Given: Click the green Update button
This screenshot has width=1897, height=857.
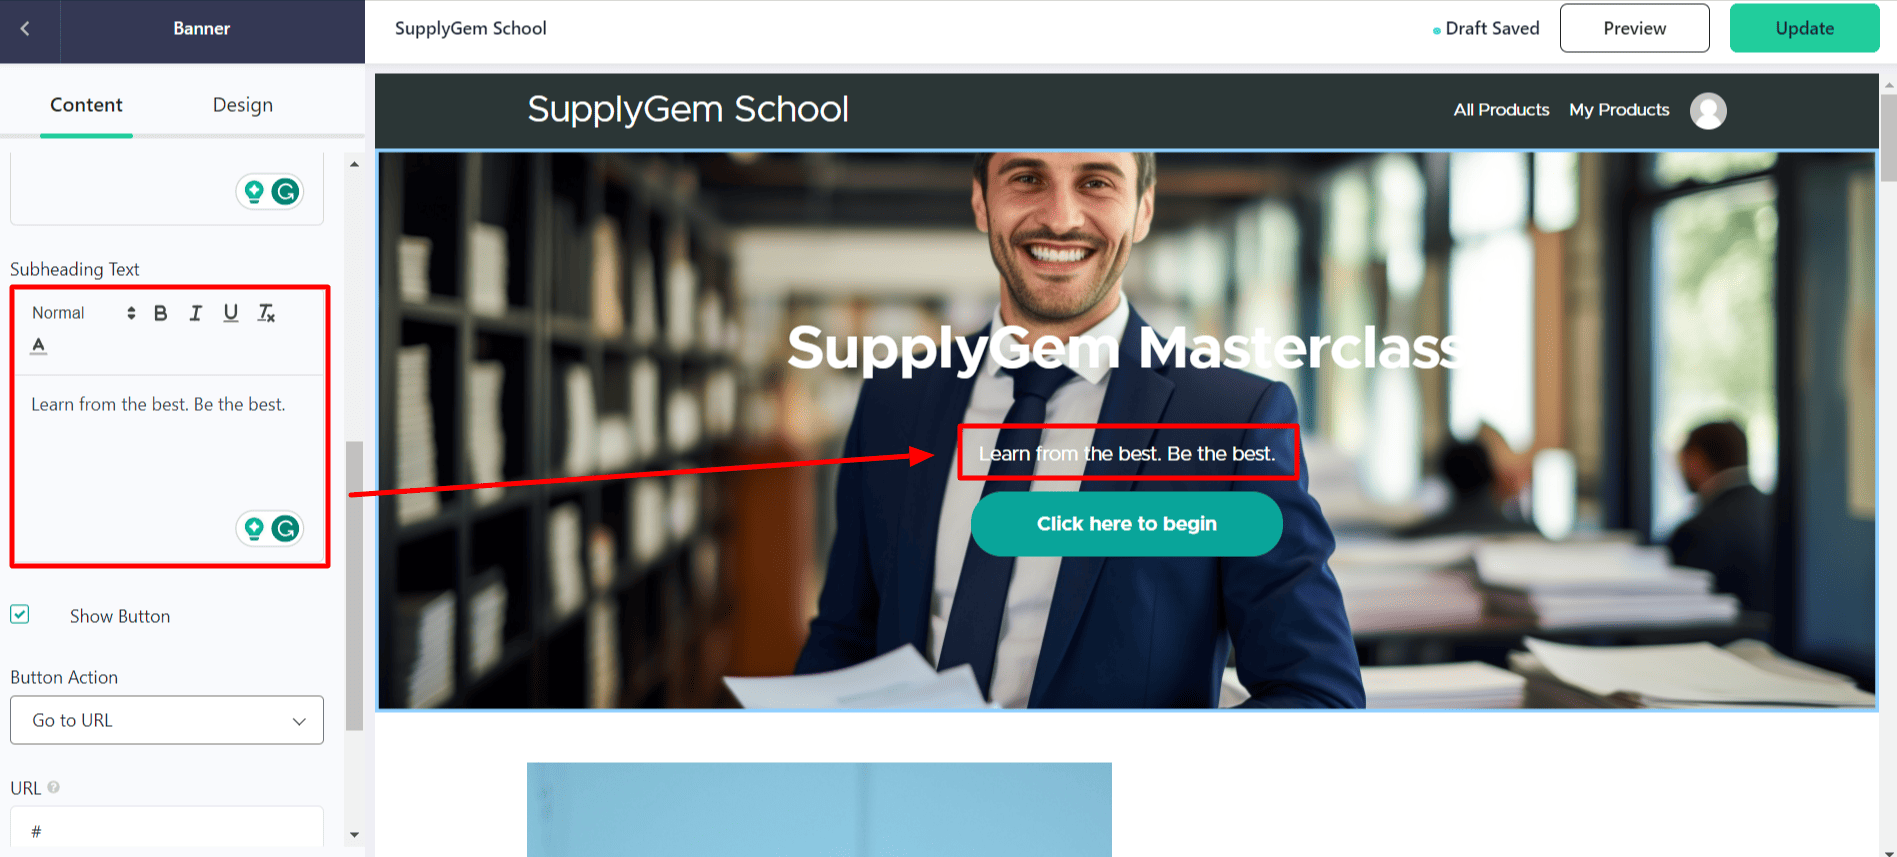Looking at the screenshot, I should (x=1805, y=28).
